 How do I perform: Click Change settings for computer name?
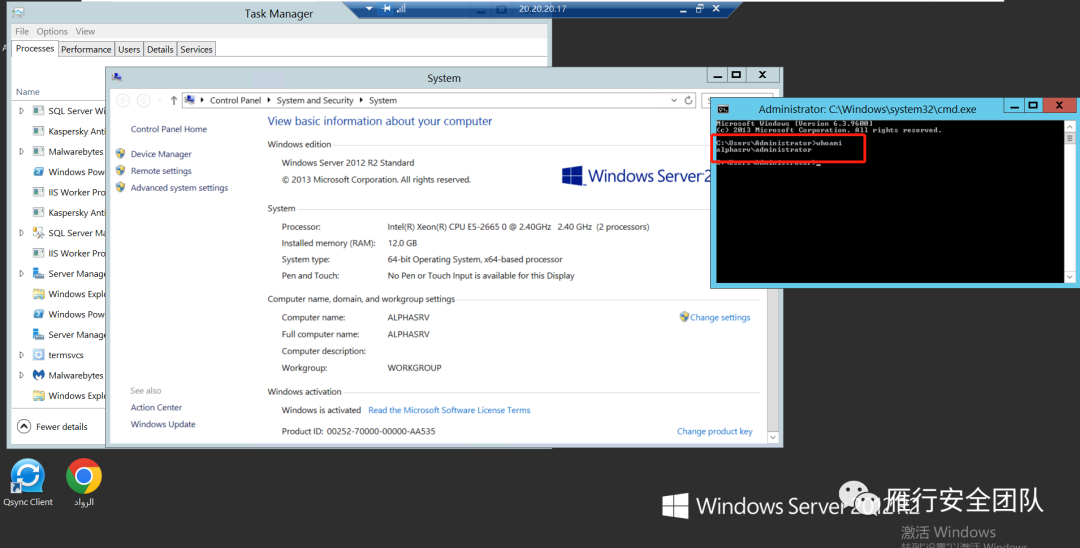pos(720,317)
